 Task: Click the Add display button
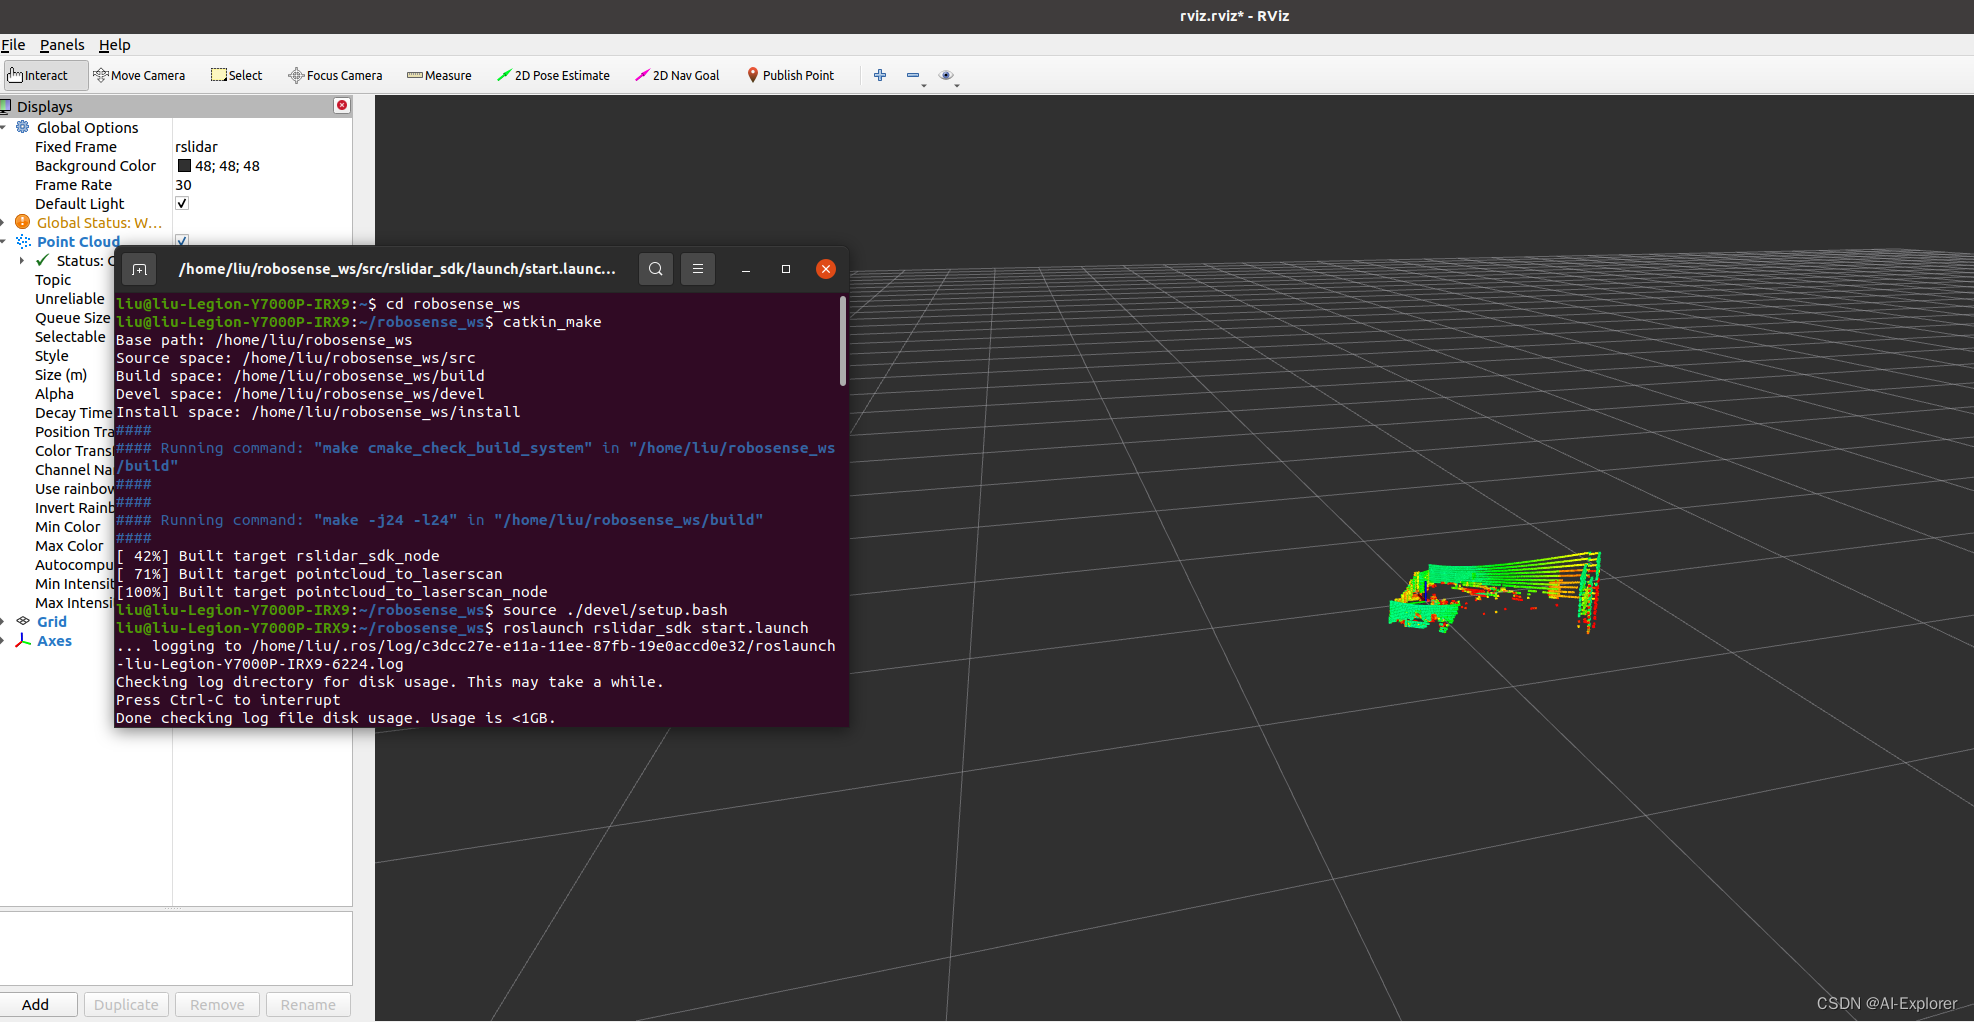(36, 1004)
